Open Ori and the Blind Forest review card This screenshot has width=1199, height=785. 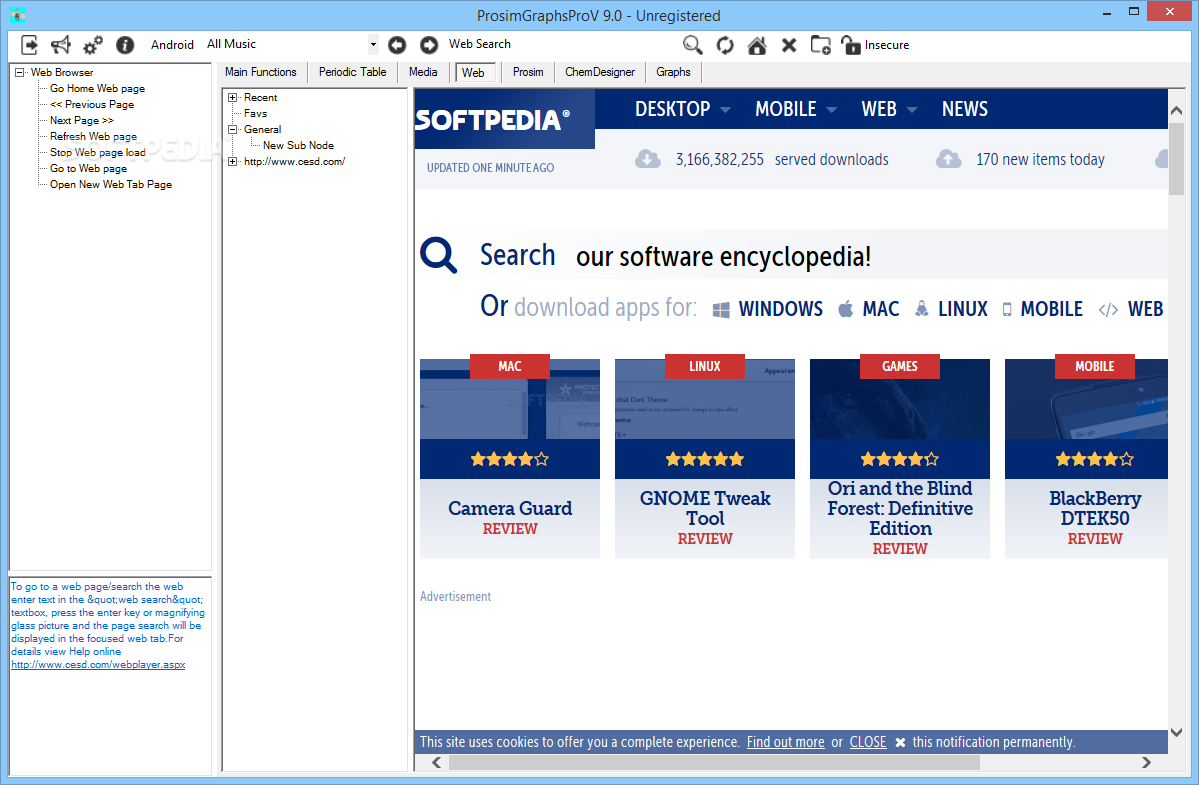[900, 459]
